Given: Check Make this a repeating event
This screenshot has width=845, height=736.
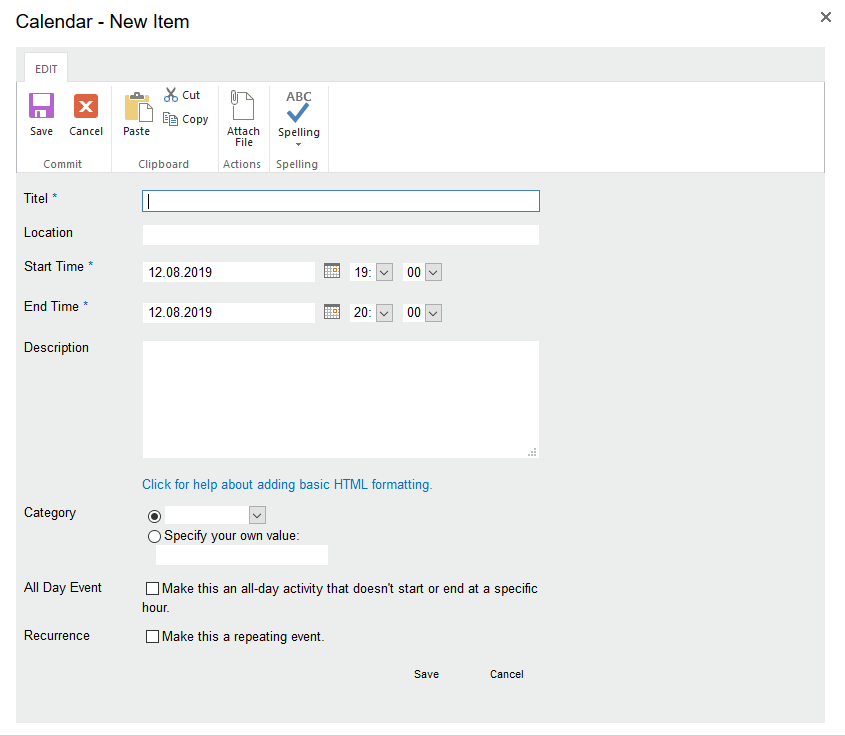Looking at the screenshot, I should click(x=152, y=636).
